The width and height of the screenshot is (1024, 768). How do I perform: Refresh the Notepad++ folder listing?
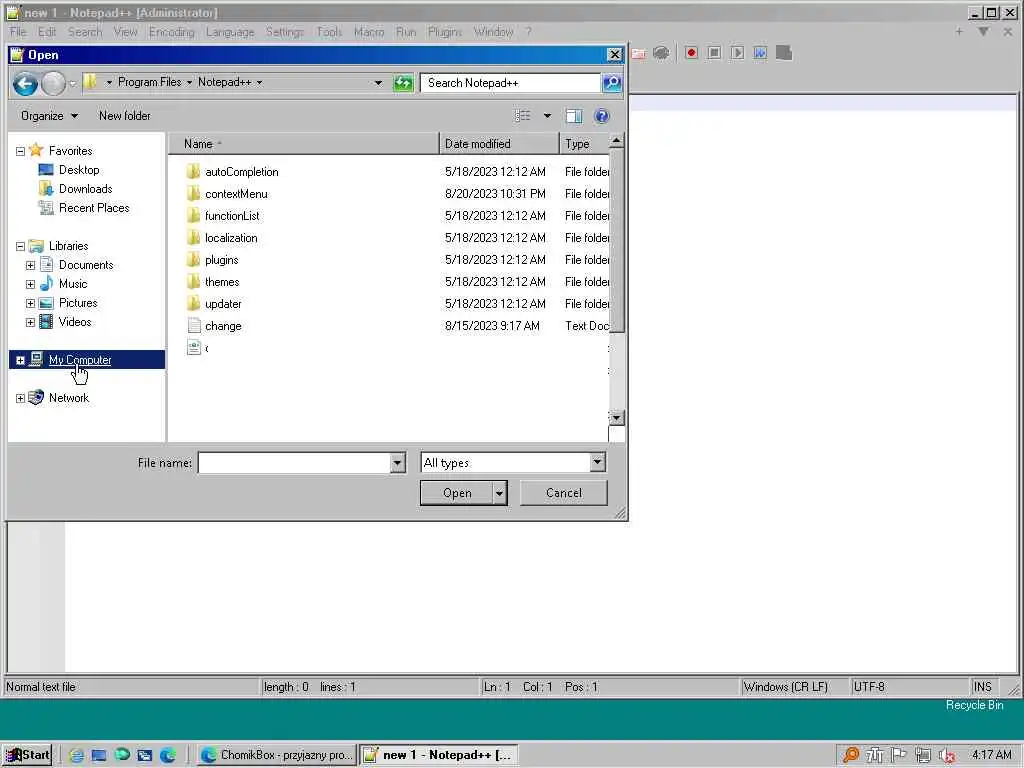click(404, 83)
